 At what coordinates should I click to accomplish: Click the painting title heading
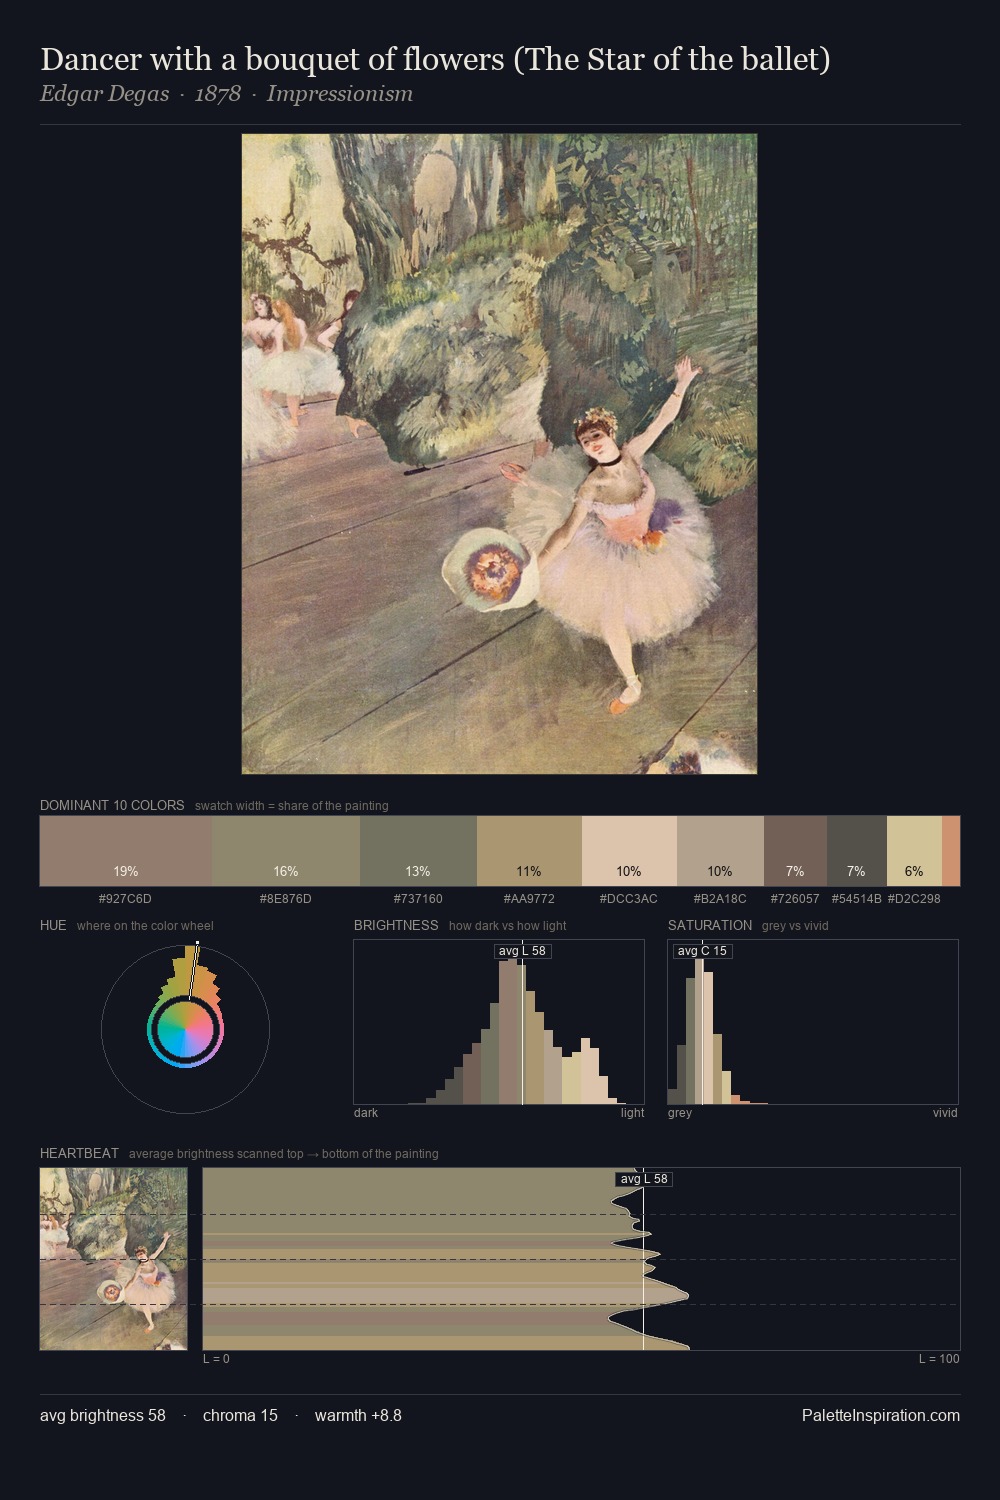(x=435, y=60)
